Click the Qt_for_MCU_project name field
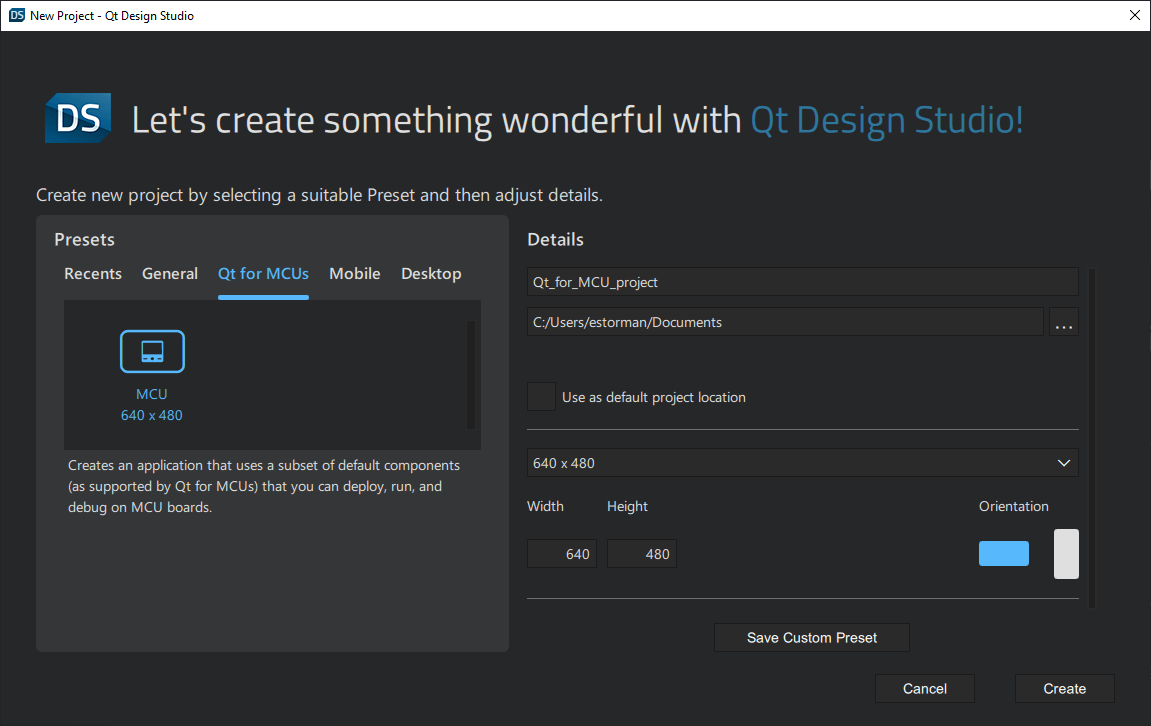 800,281
